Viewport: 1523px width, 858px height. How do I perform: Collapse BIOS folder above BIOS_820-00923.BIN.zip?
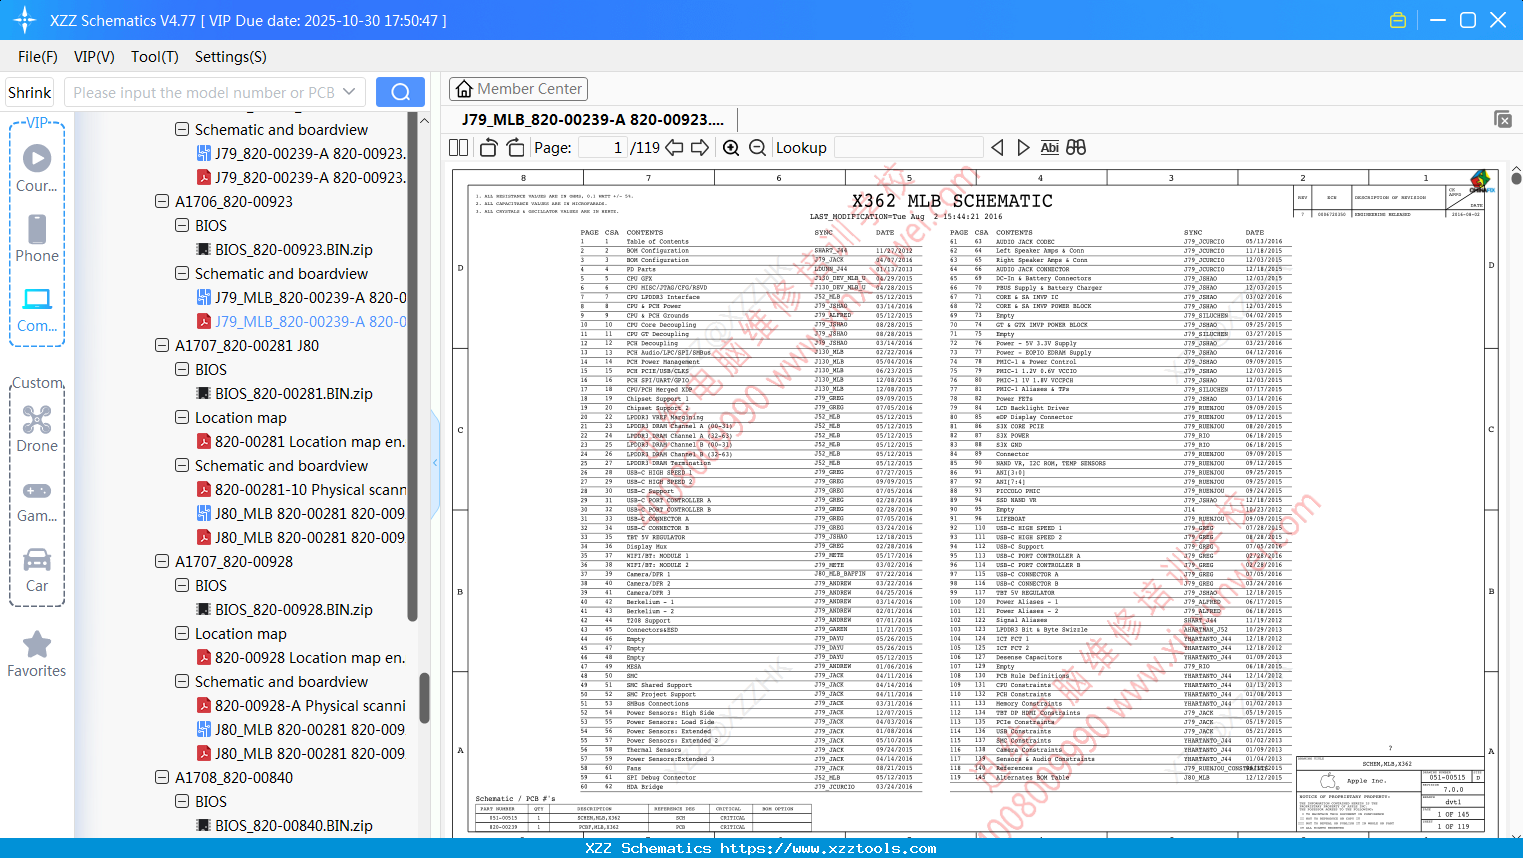[182, 225]
